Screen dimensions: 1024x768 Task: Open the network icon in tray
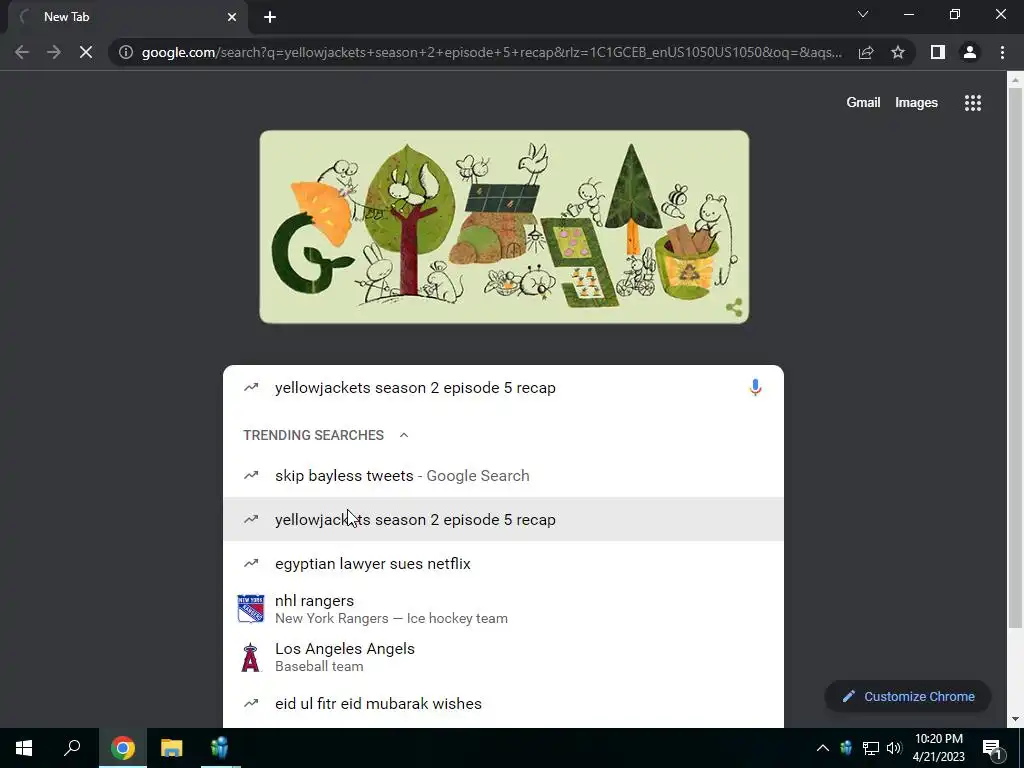[x=871, y=748]
